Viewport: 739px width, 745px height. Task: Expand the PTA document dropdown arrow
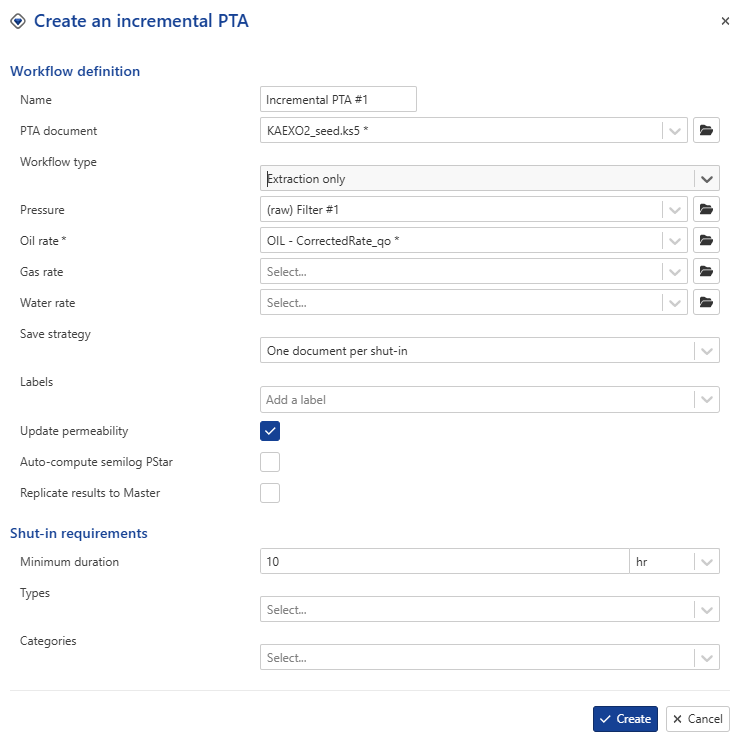(x=674, y=131)
